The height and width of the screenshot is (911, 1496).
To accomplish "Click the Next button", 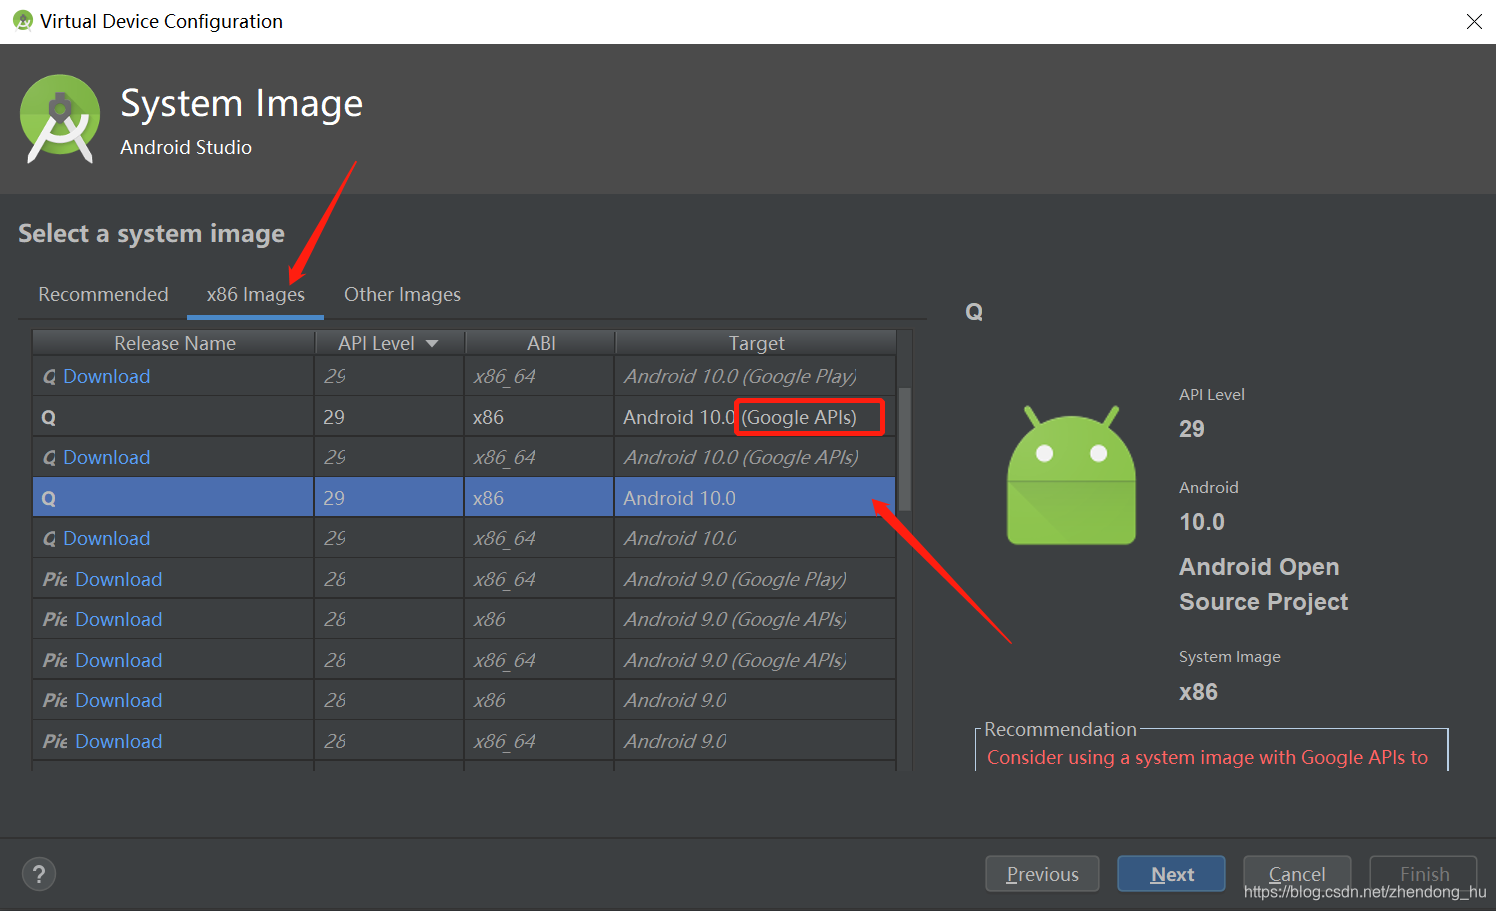I will [x=1171, y=874].
